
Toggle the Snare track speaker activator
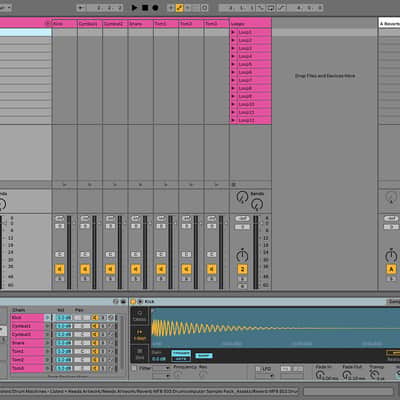[136, 269]
